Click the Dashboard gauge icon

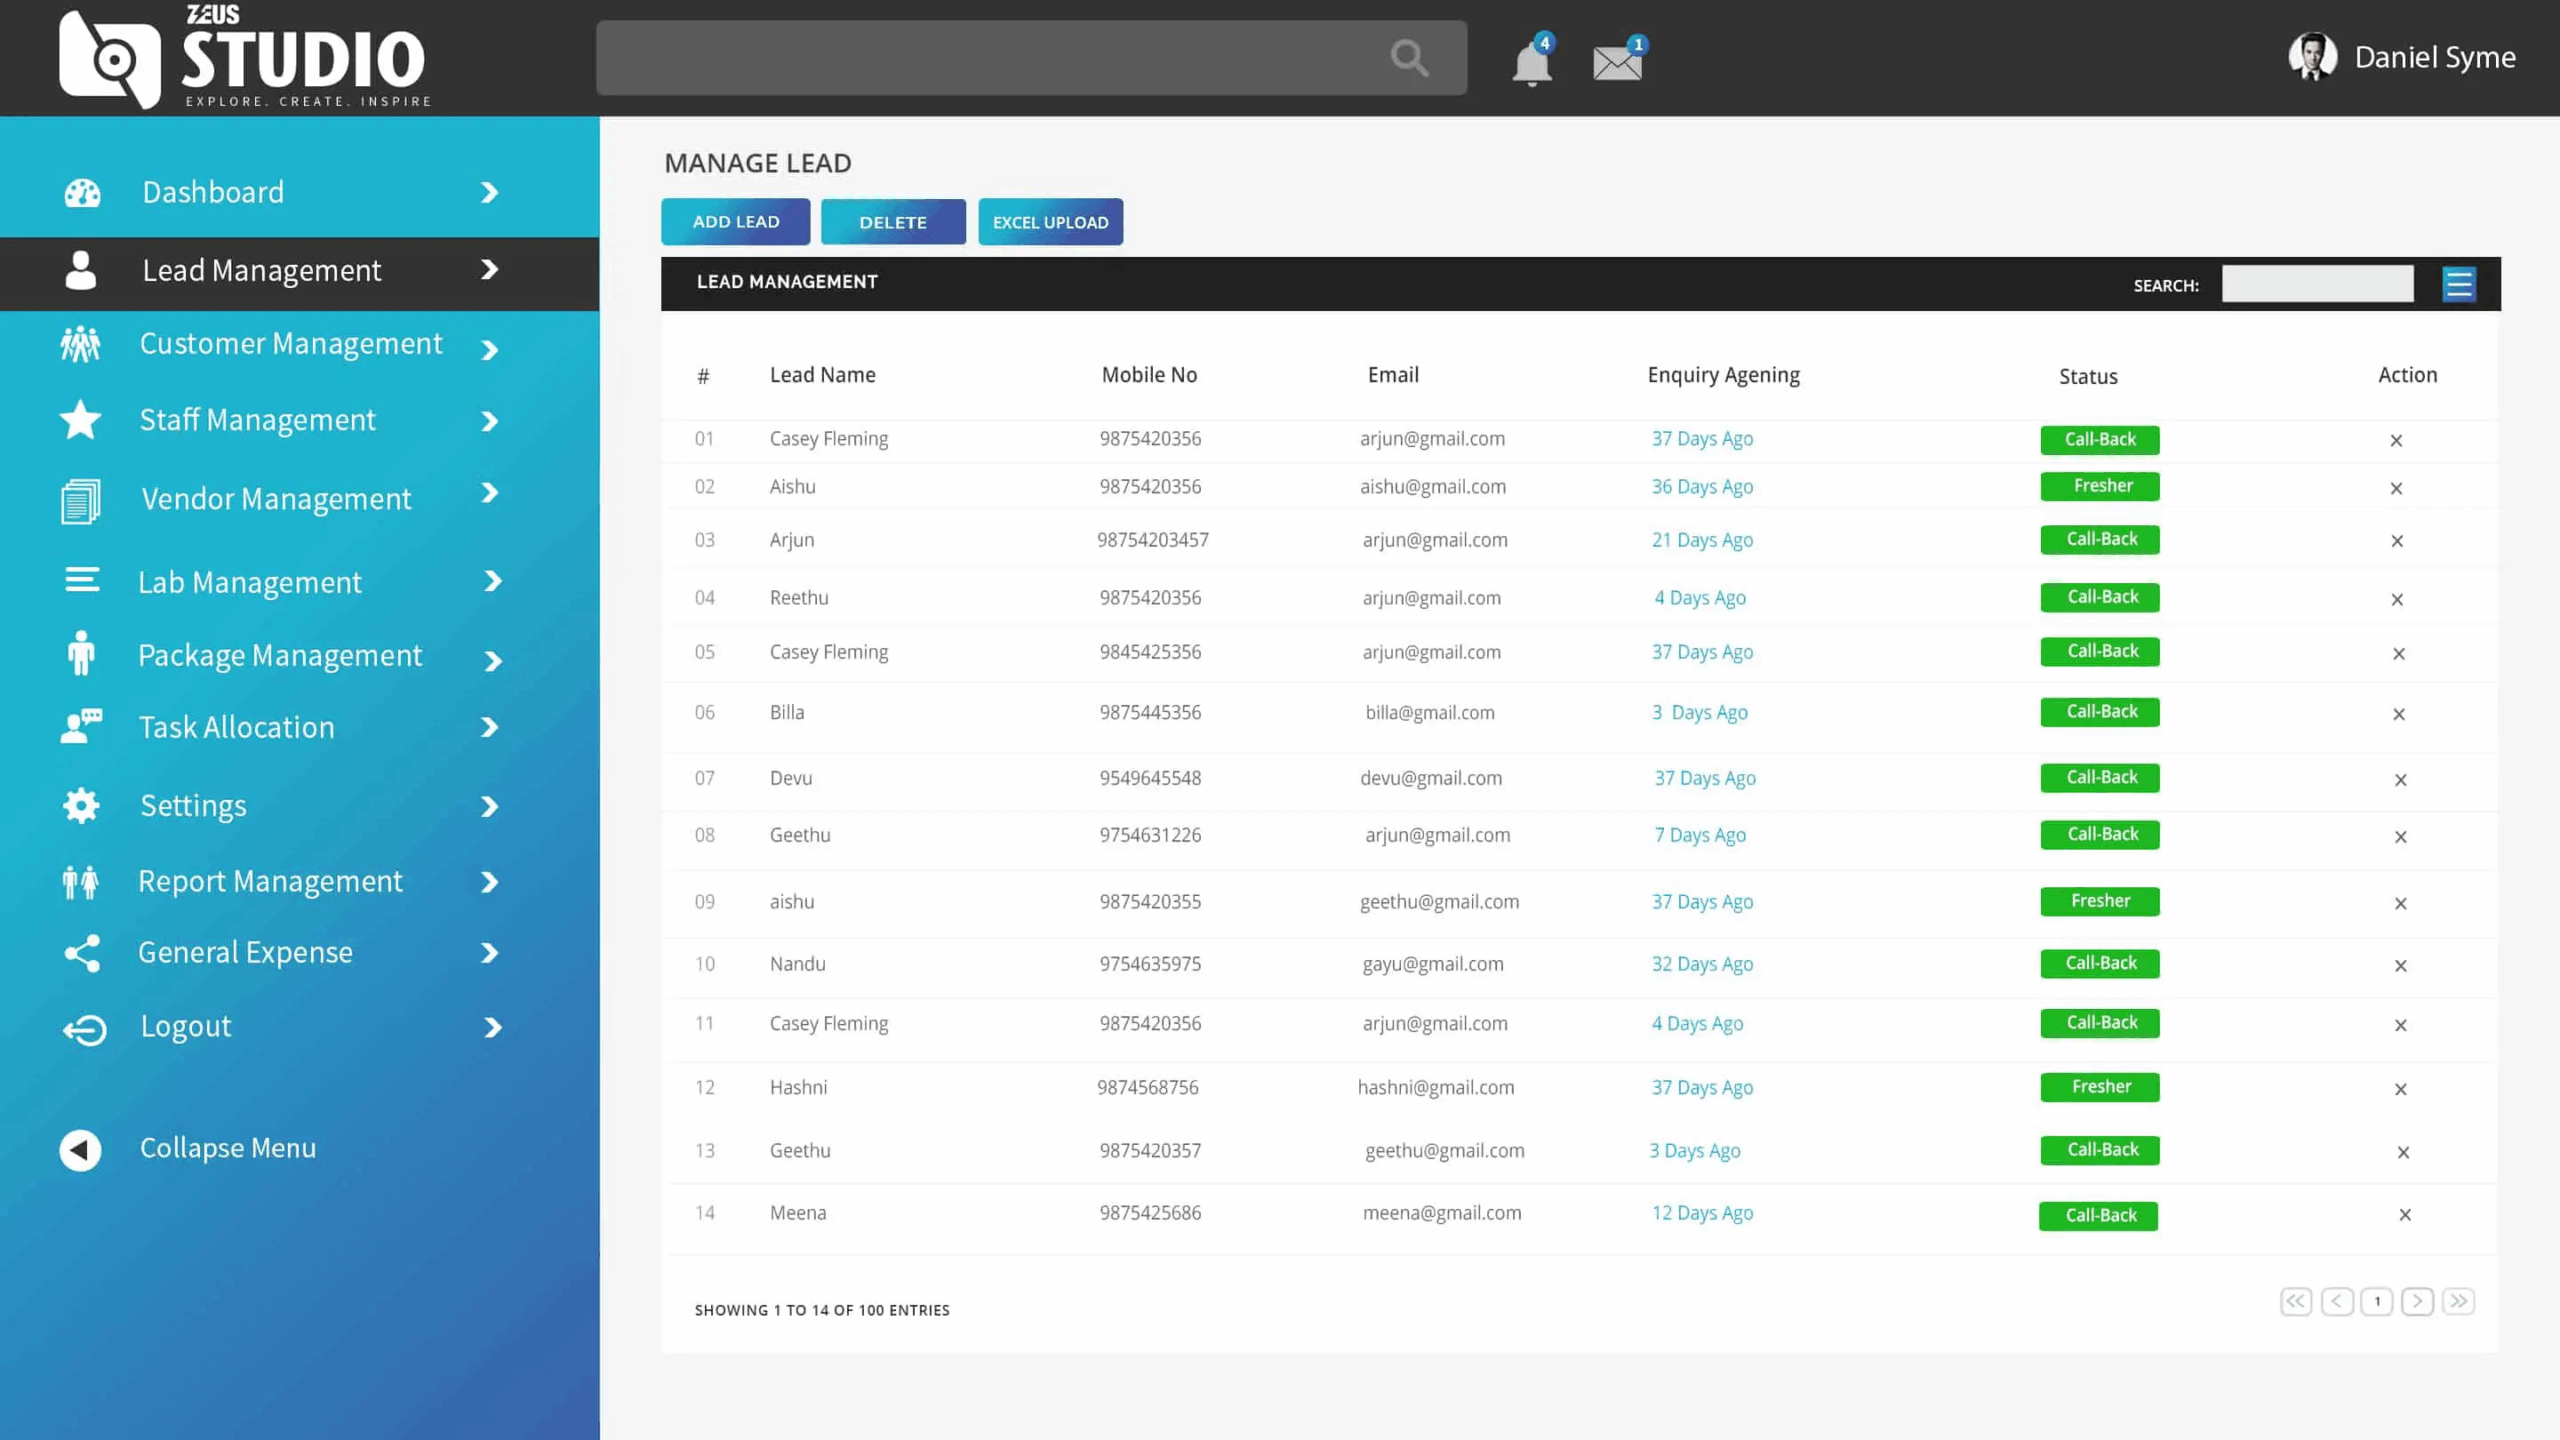(82, 192)
